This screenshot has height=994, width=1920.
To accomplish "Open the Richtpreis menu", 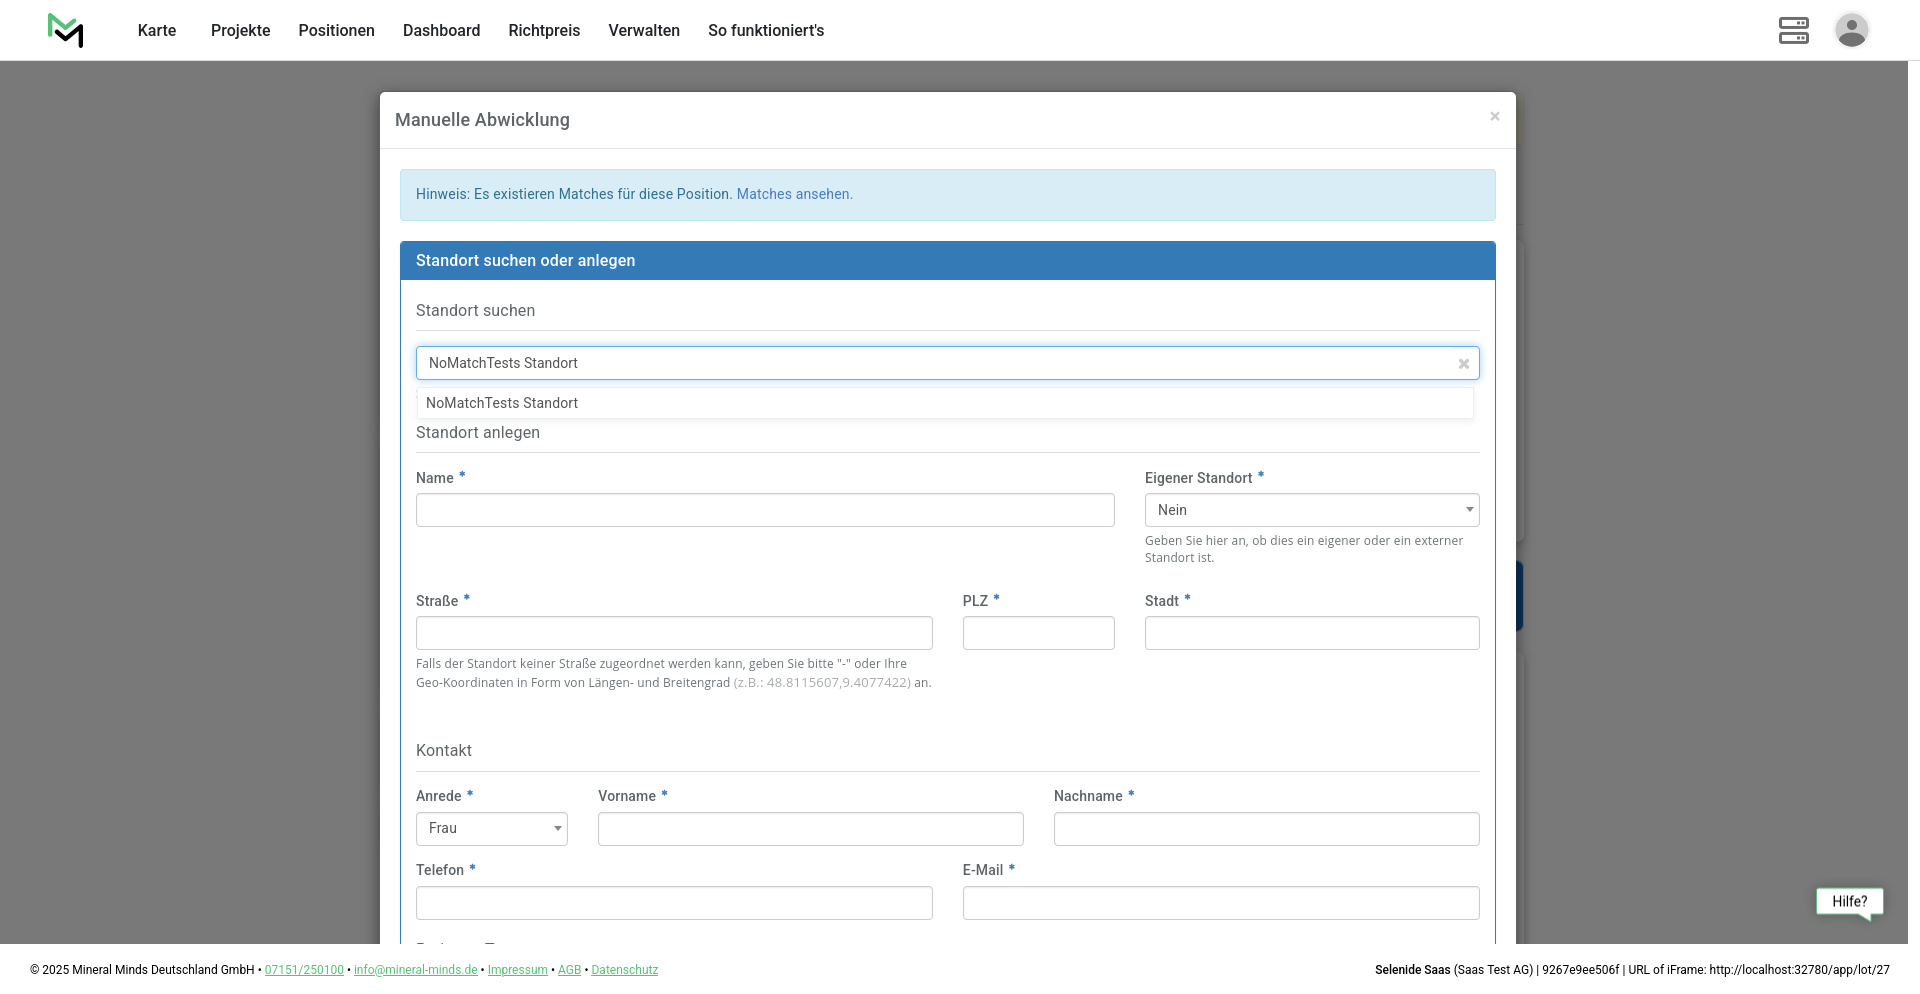I will click(544, 31).
